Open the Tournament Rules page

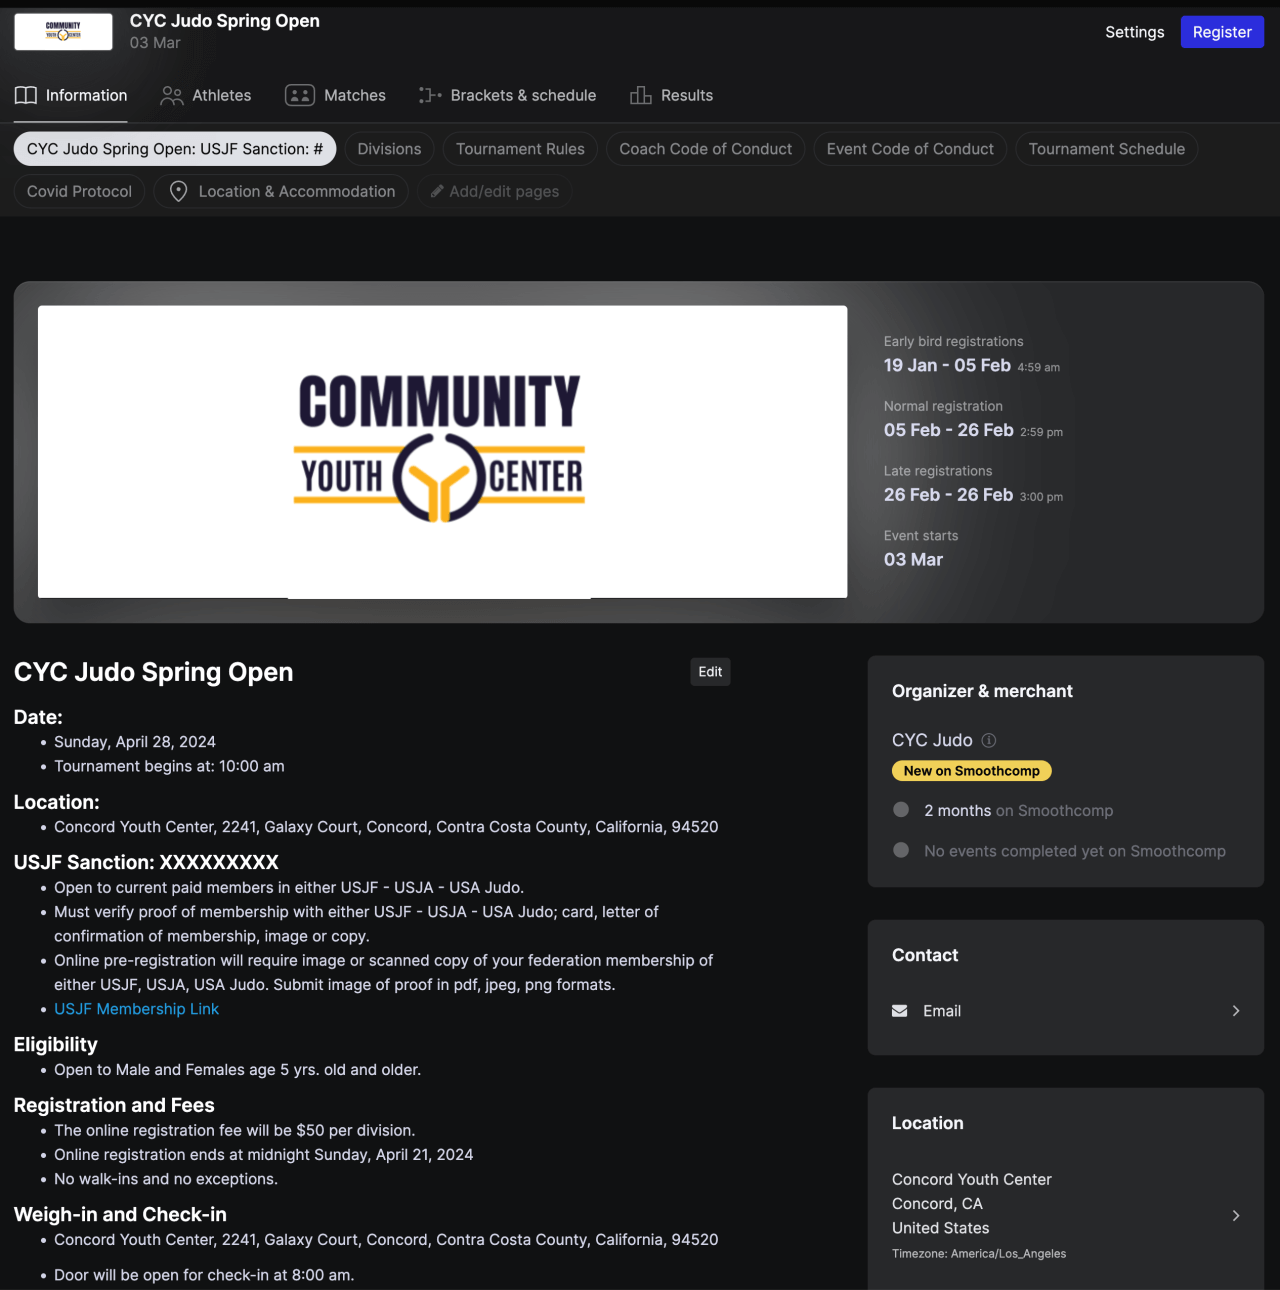(520, 149)
